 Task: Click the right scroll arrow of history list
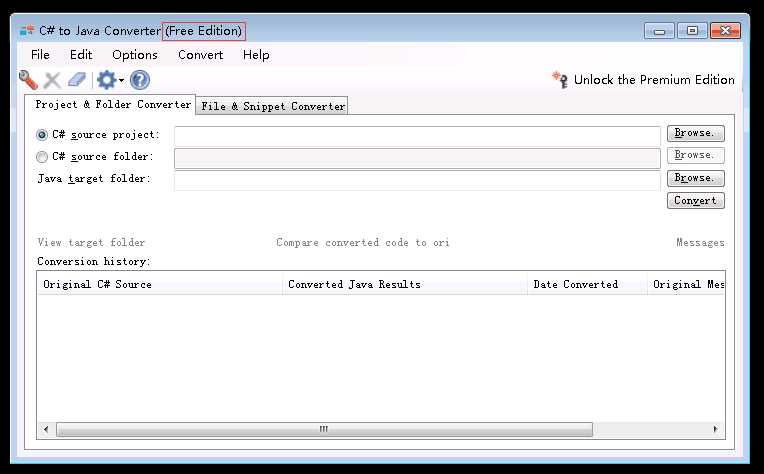pyautogui.click(x=715, y=429)
